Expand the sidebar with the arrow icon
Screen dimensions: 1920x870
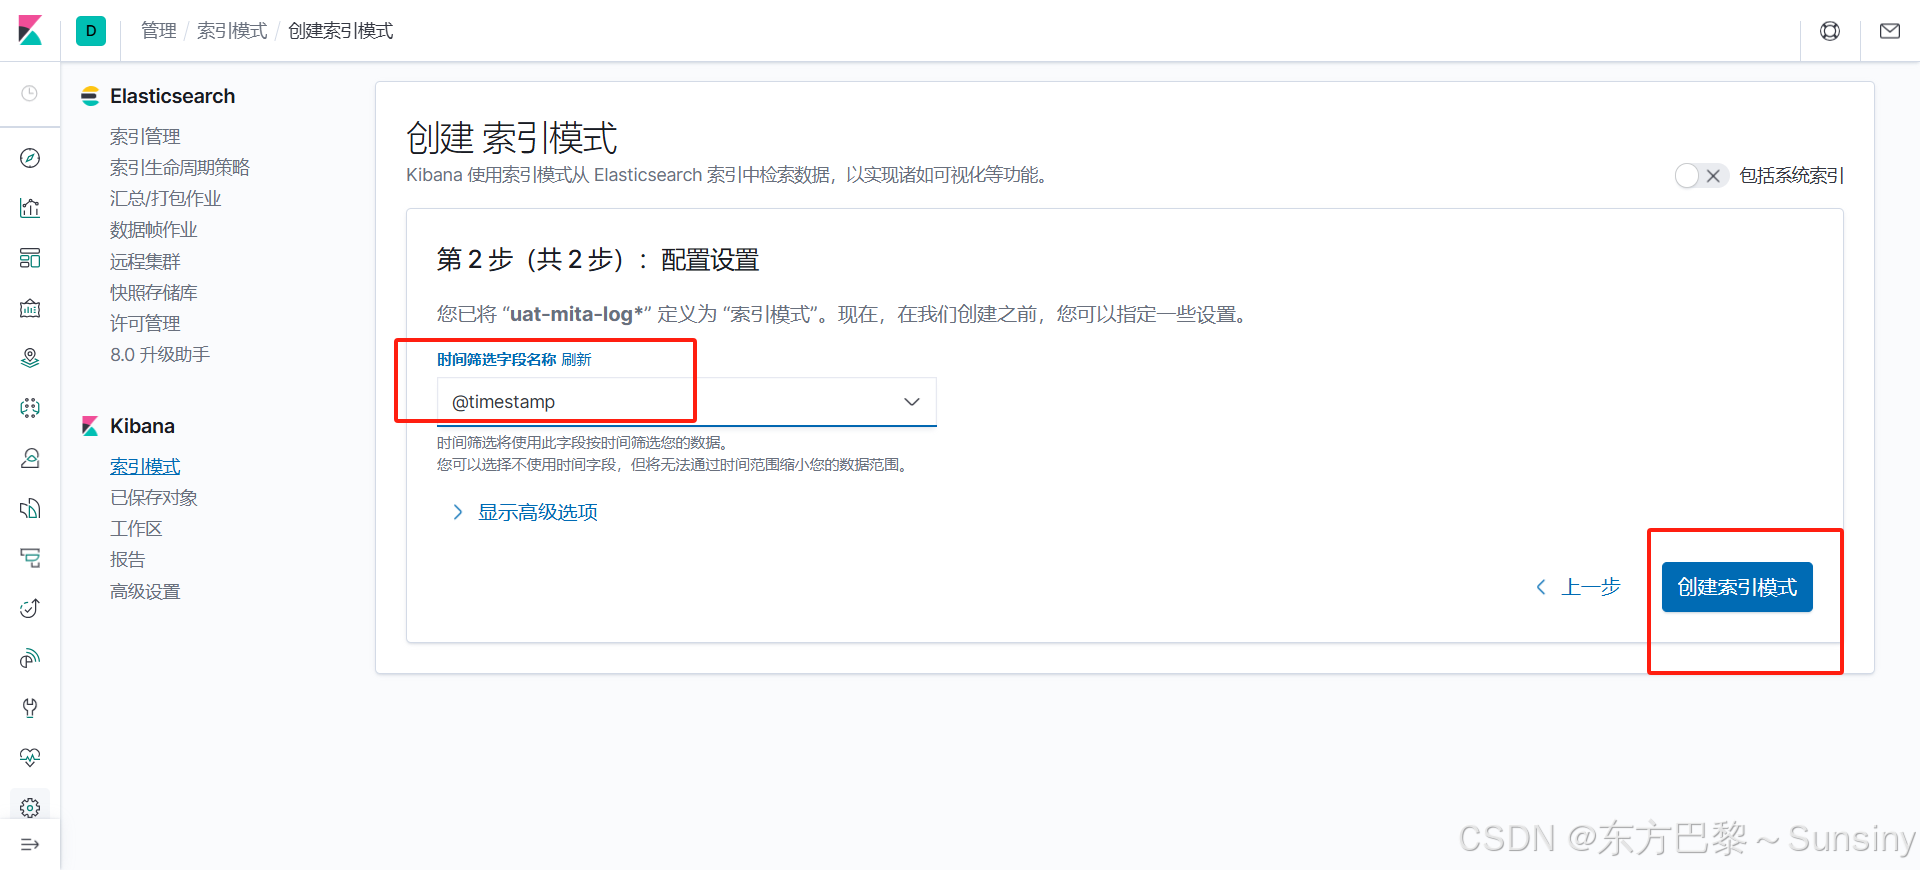30,845
